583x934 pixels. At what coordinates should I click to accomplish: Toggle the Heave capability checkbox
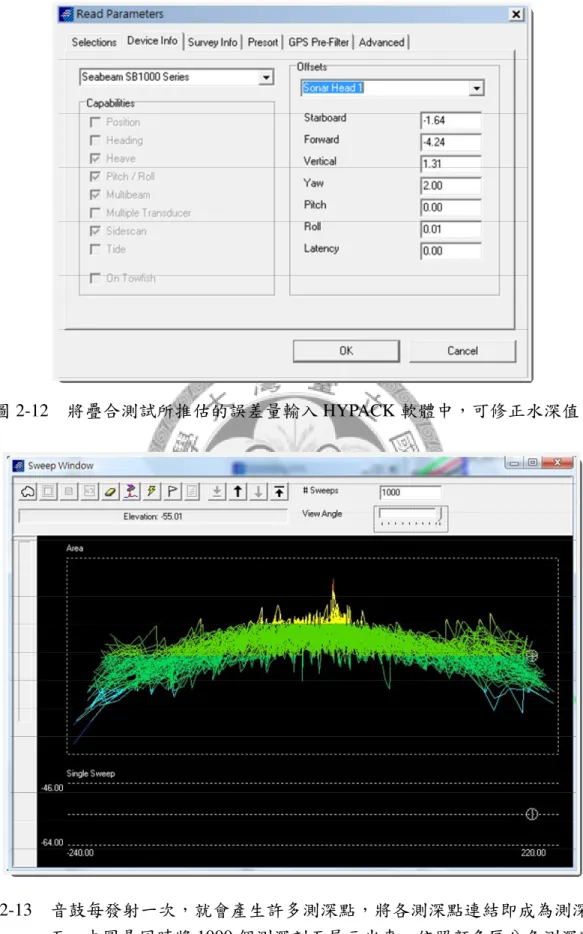click(x=95, y=158)
